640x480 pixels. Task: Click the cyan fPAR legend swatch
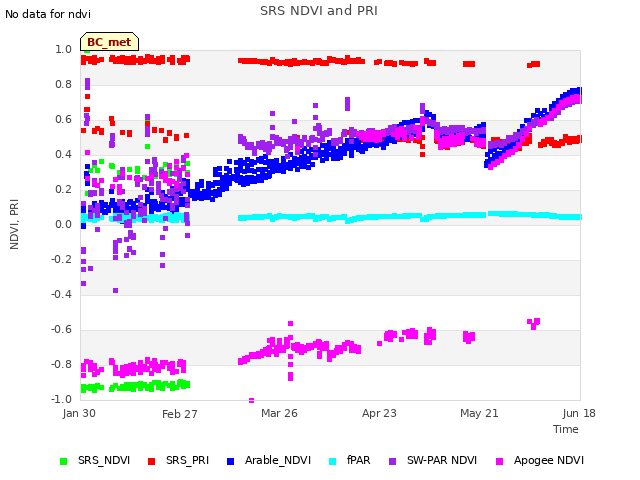333,461
